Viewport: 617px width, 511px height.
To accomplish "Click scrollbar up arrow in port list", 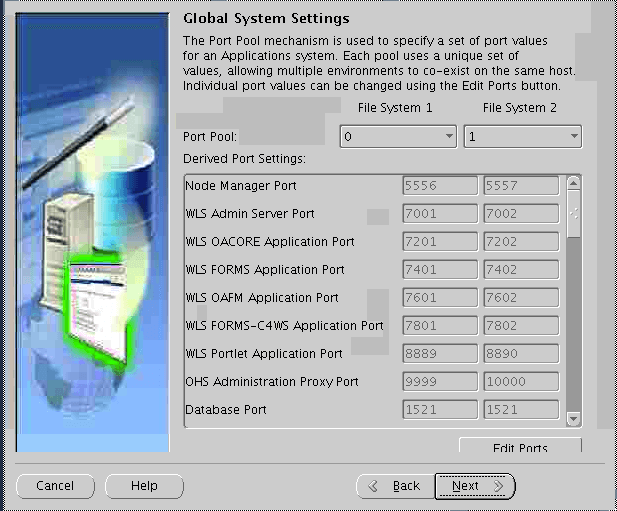I will click(573, 183).
